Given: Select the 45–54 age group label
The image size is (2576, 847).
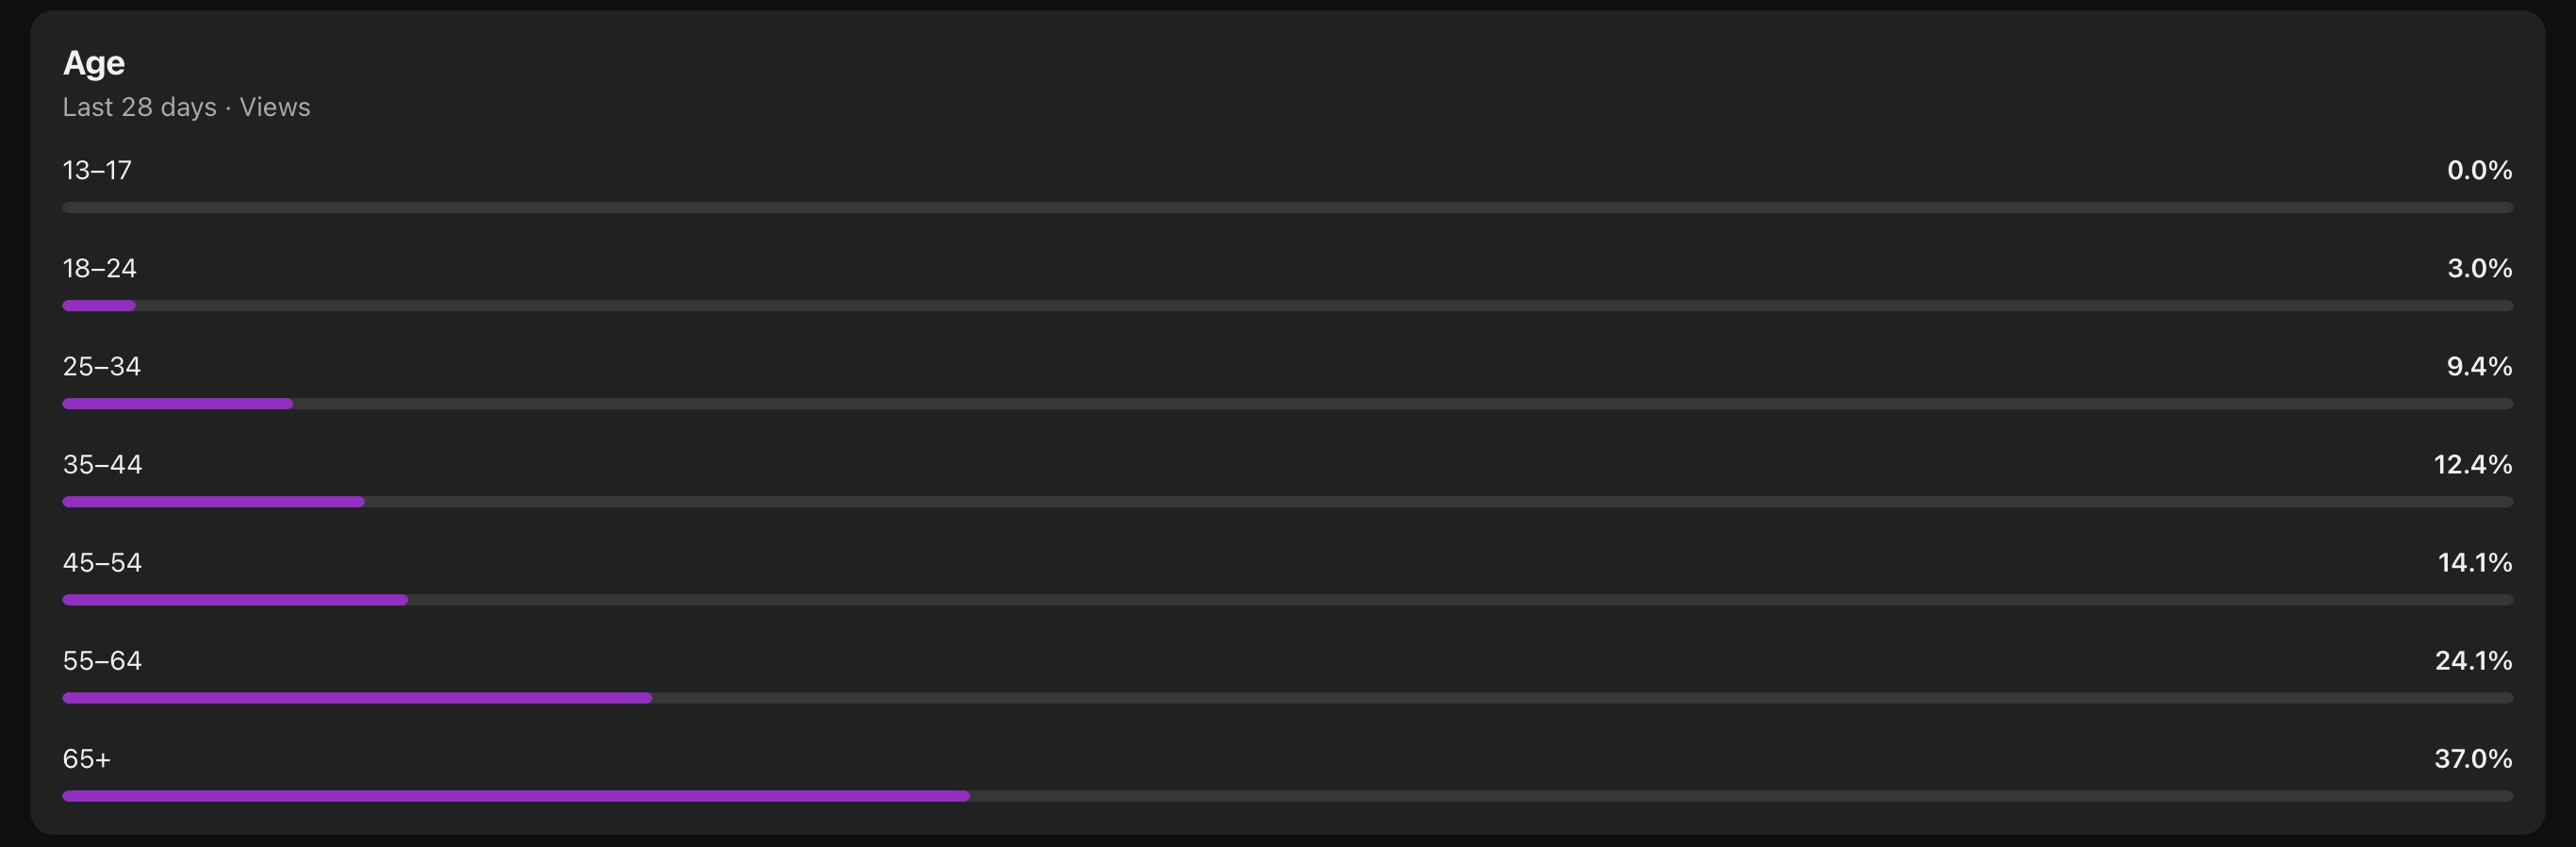Looking at the screenshot, I should click(102, 562).
